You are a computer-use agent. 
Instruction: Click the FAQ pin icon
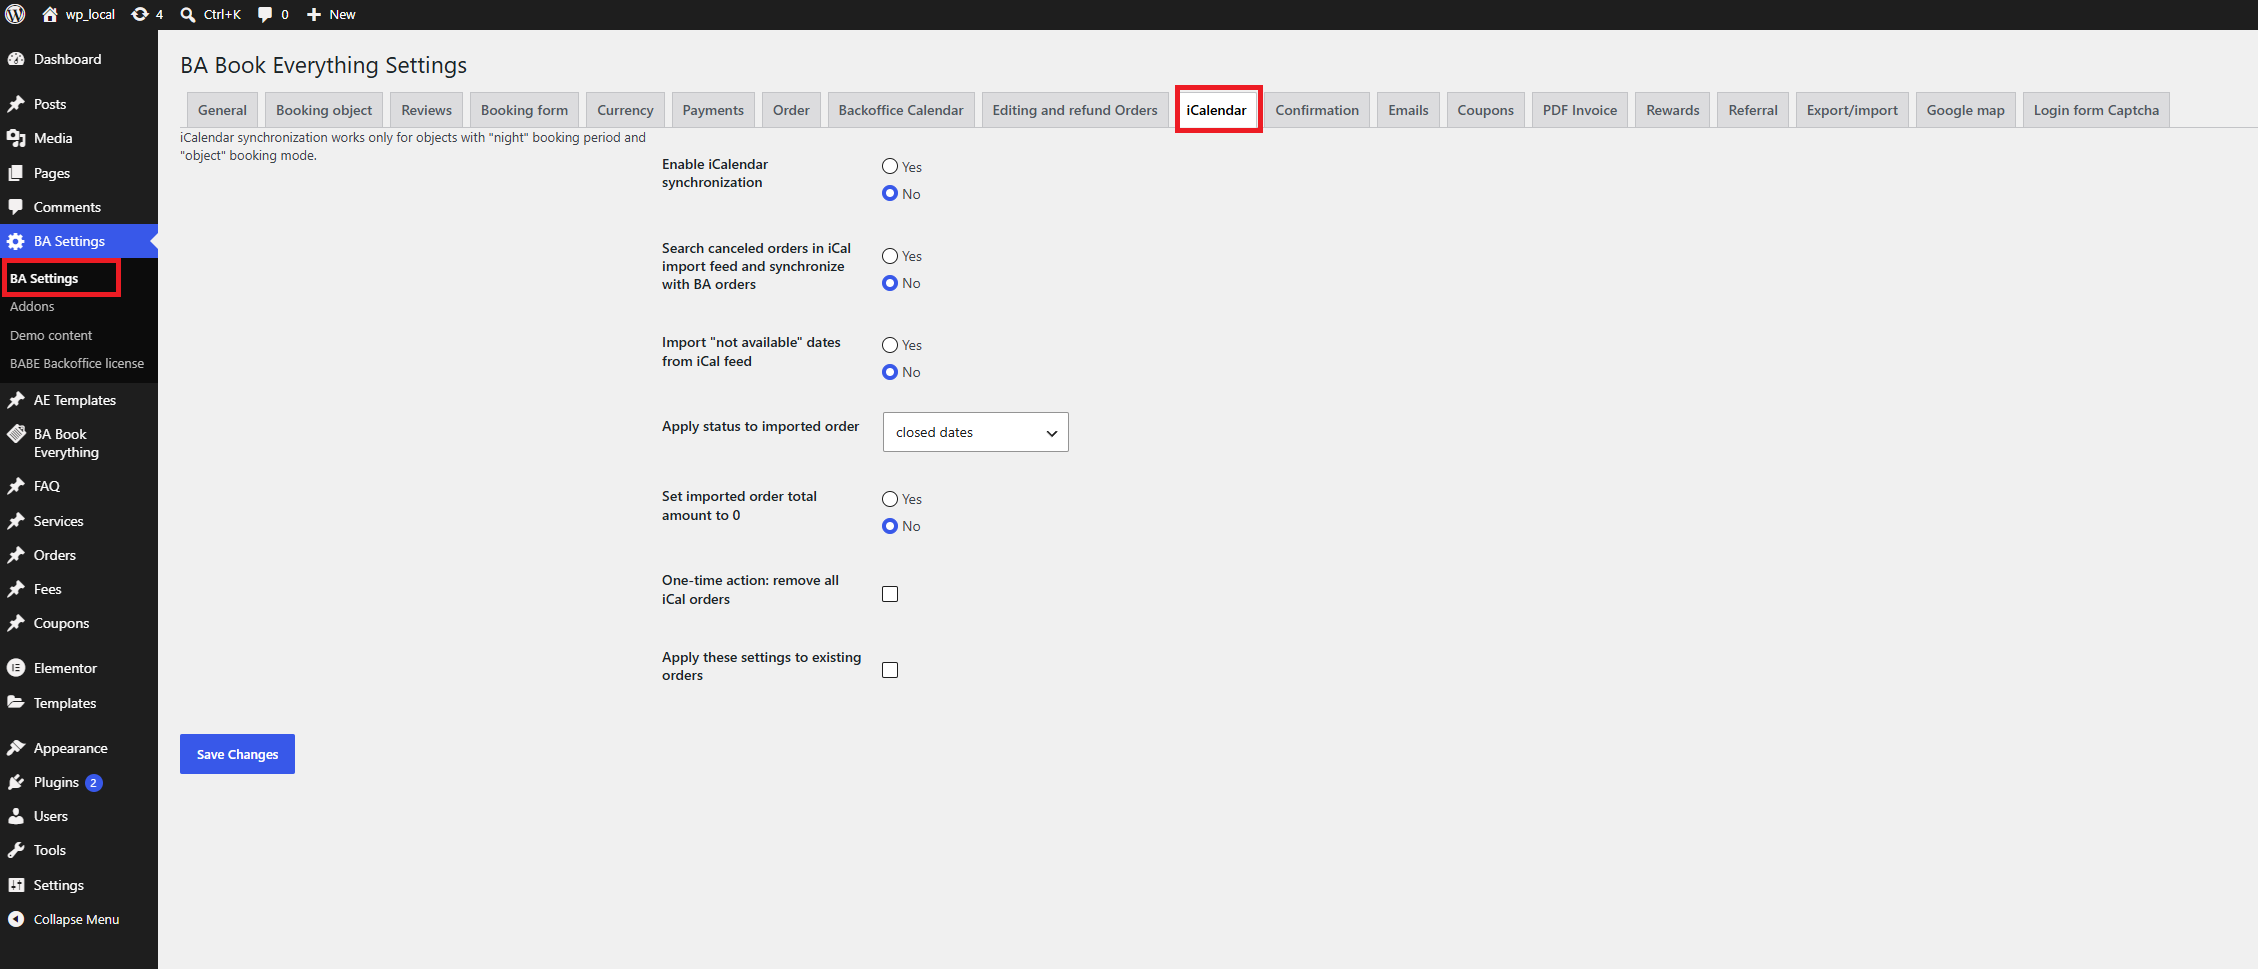16,486
